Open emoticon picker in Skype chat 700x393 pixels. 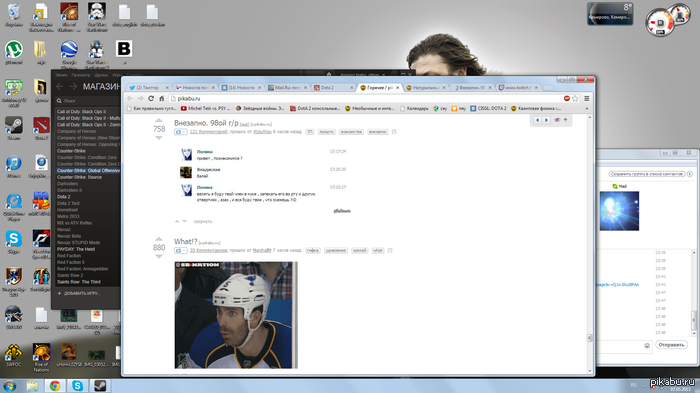(647, 345)
